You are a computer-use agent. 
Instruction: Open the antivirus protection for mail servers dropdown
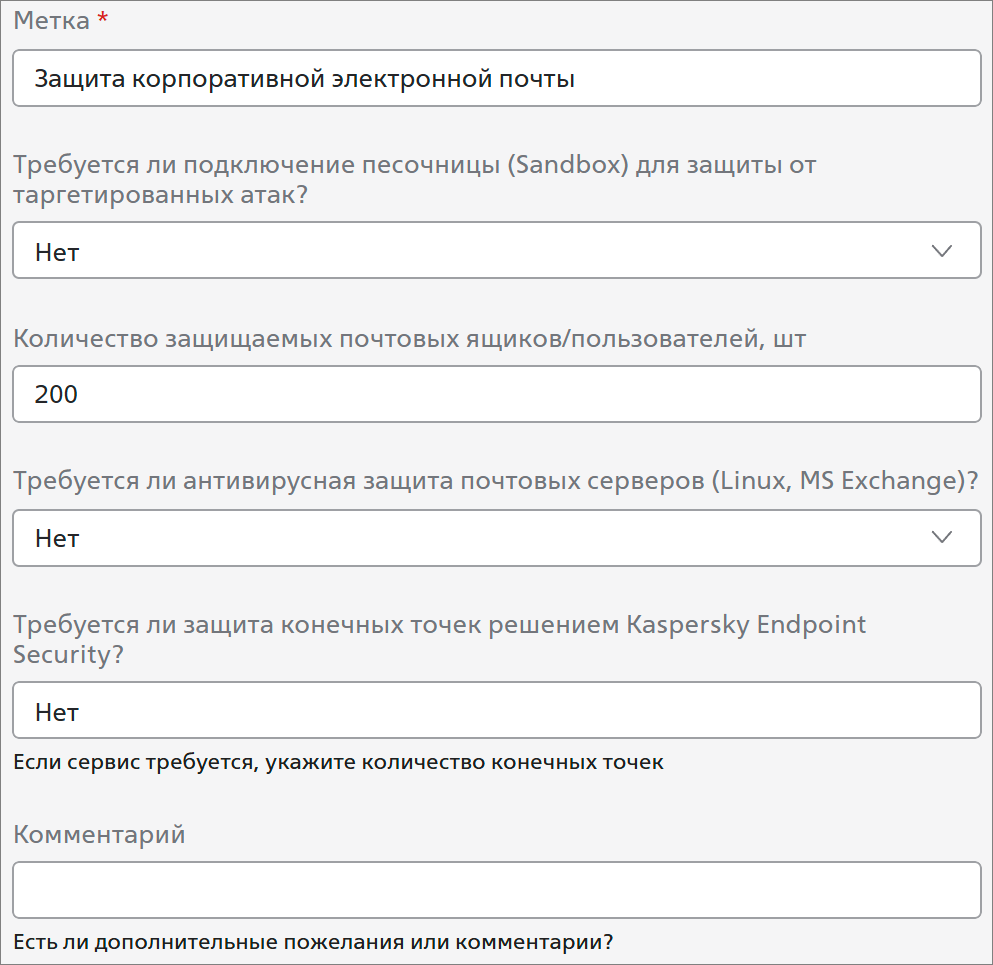click(x=496, y=538)
